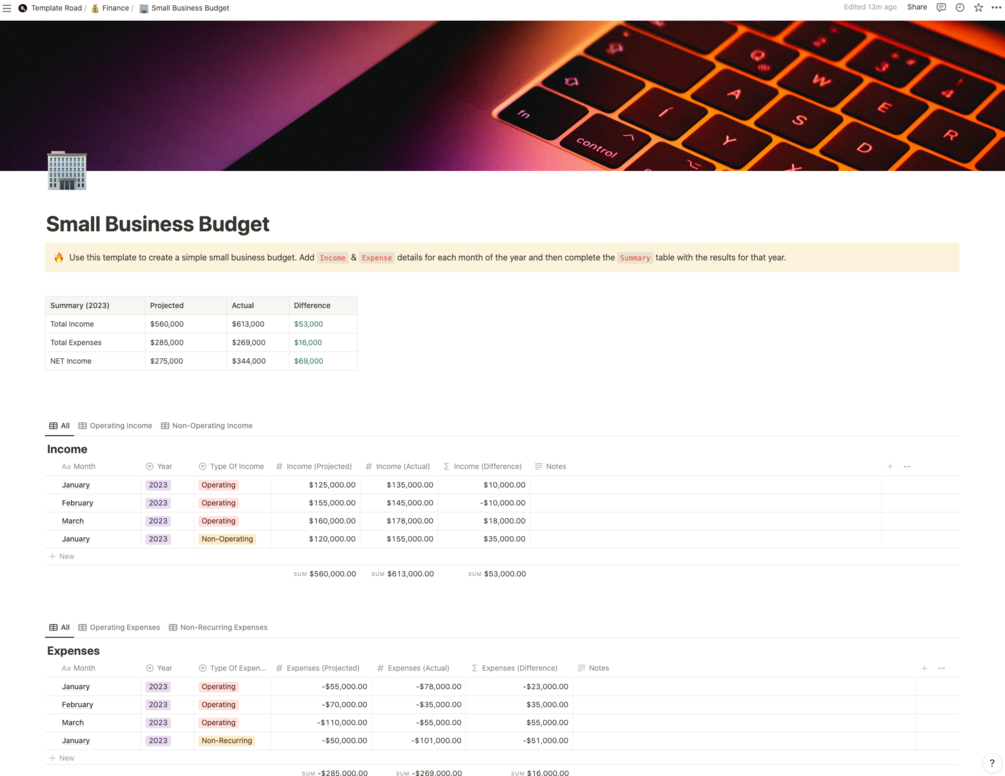Click the Expense code tag in callout

coord(376,258)
